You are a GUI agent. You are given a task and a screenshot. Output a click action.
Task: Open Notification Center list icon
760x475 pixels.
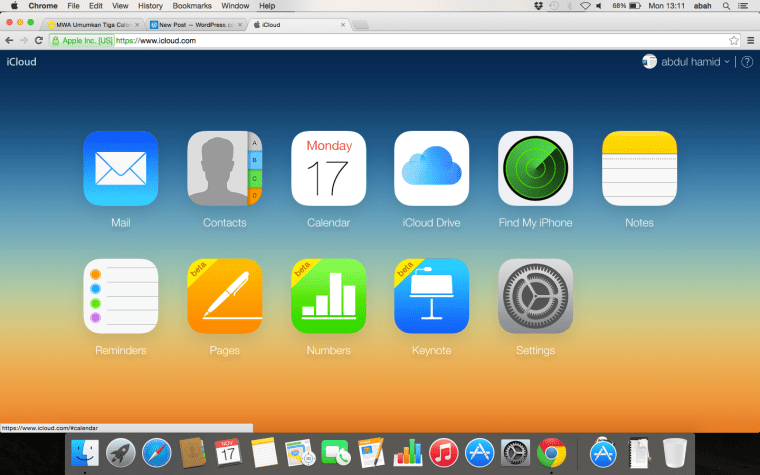tap(743, 6)
